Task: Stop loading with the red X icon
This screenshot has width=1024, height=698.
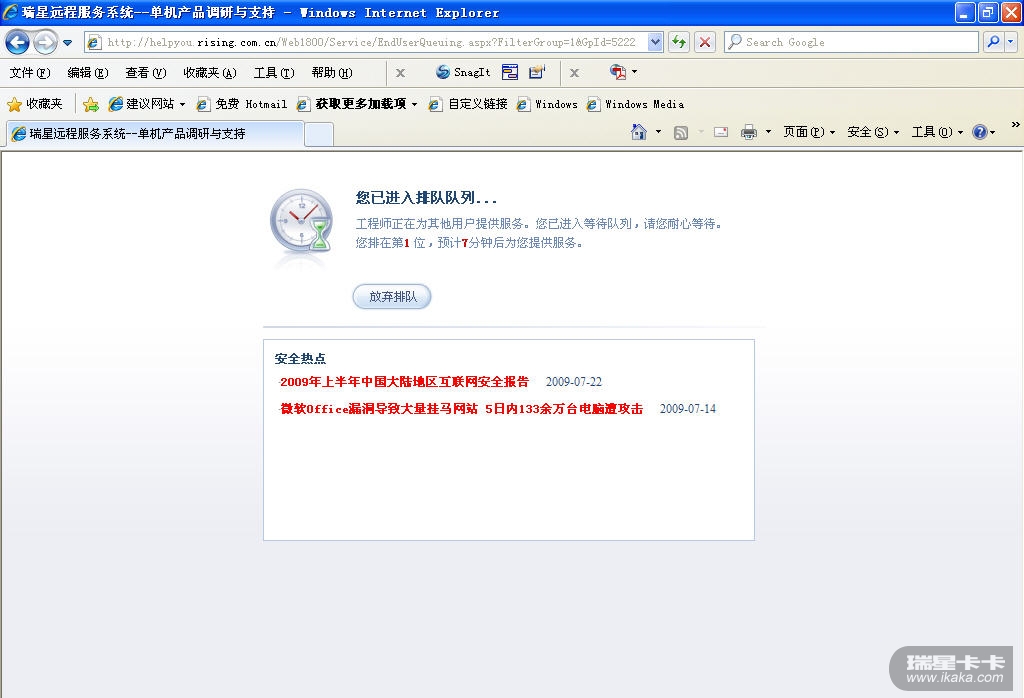Action: coord(705,42)
